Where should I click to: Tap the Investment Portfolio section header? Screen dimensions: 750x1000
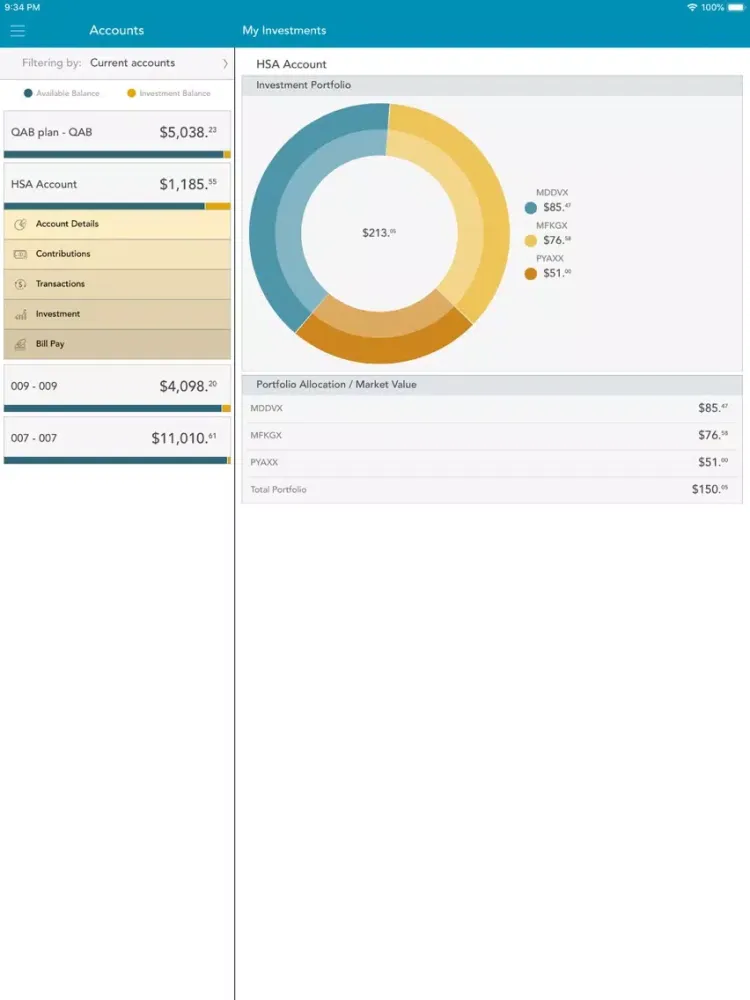coord(492,85)
